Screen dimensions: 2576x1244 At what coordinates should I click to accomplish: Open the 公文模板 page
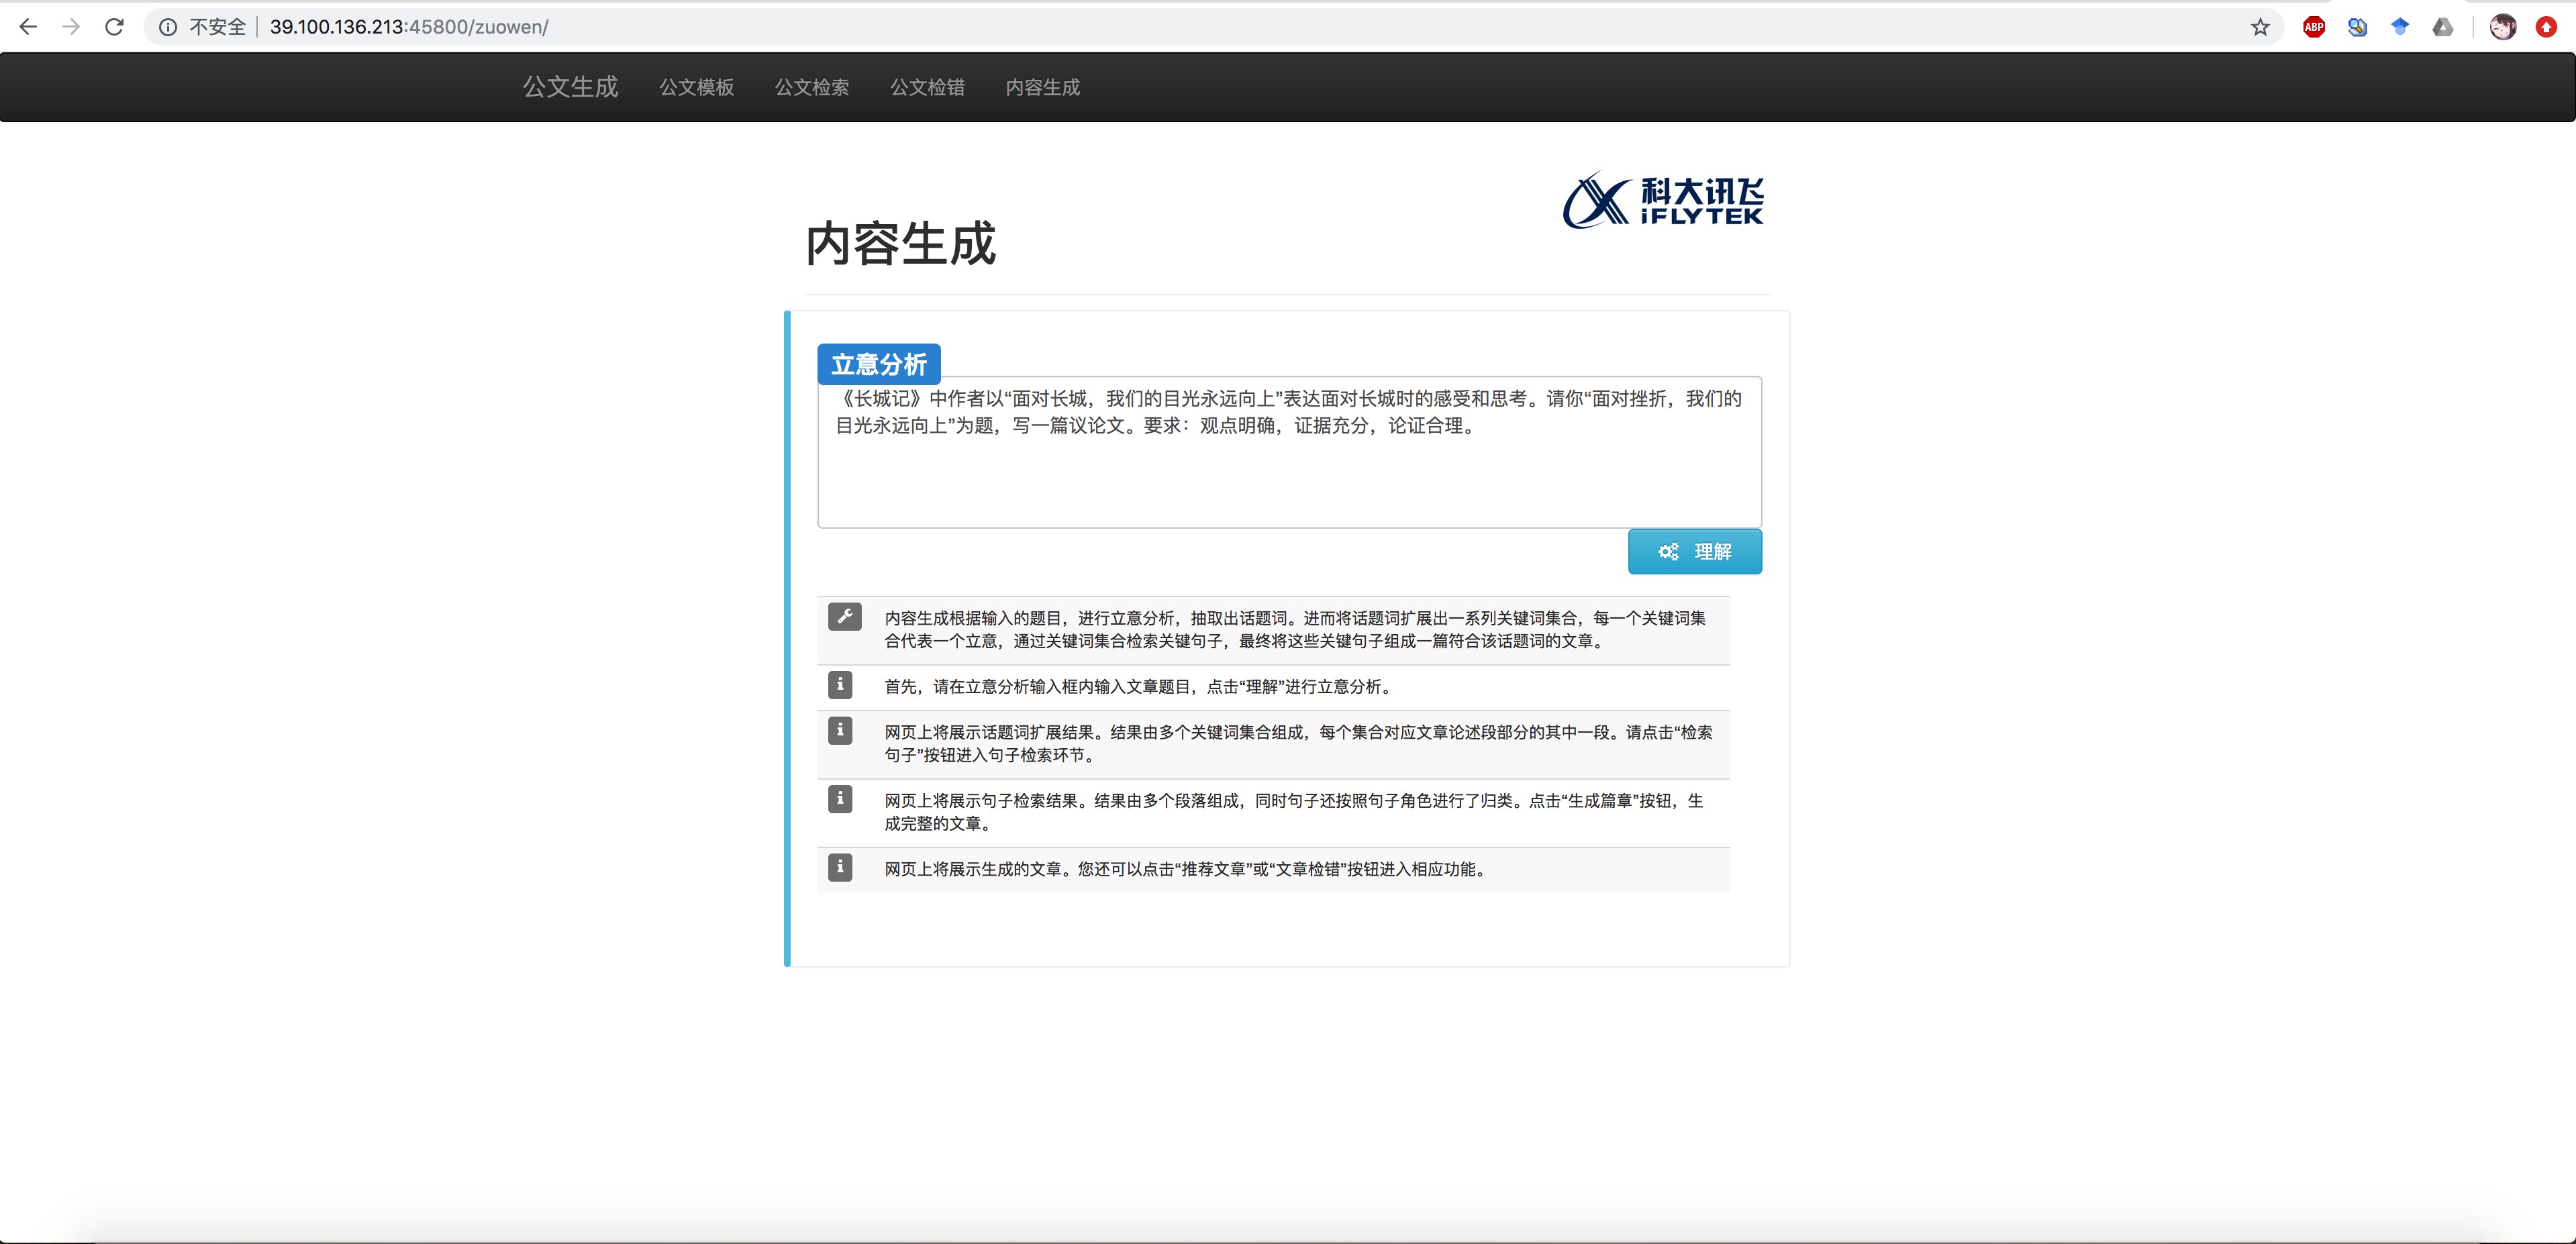coord(696,88)
